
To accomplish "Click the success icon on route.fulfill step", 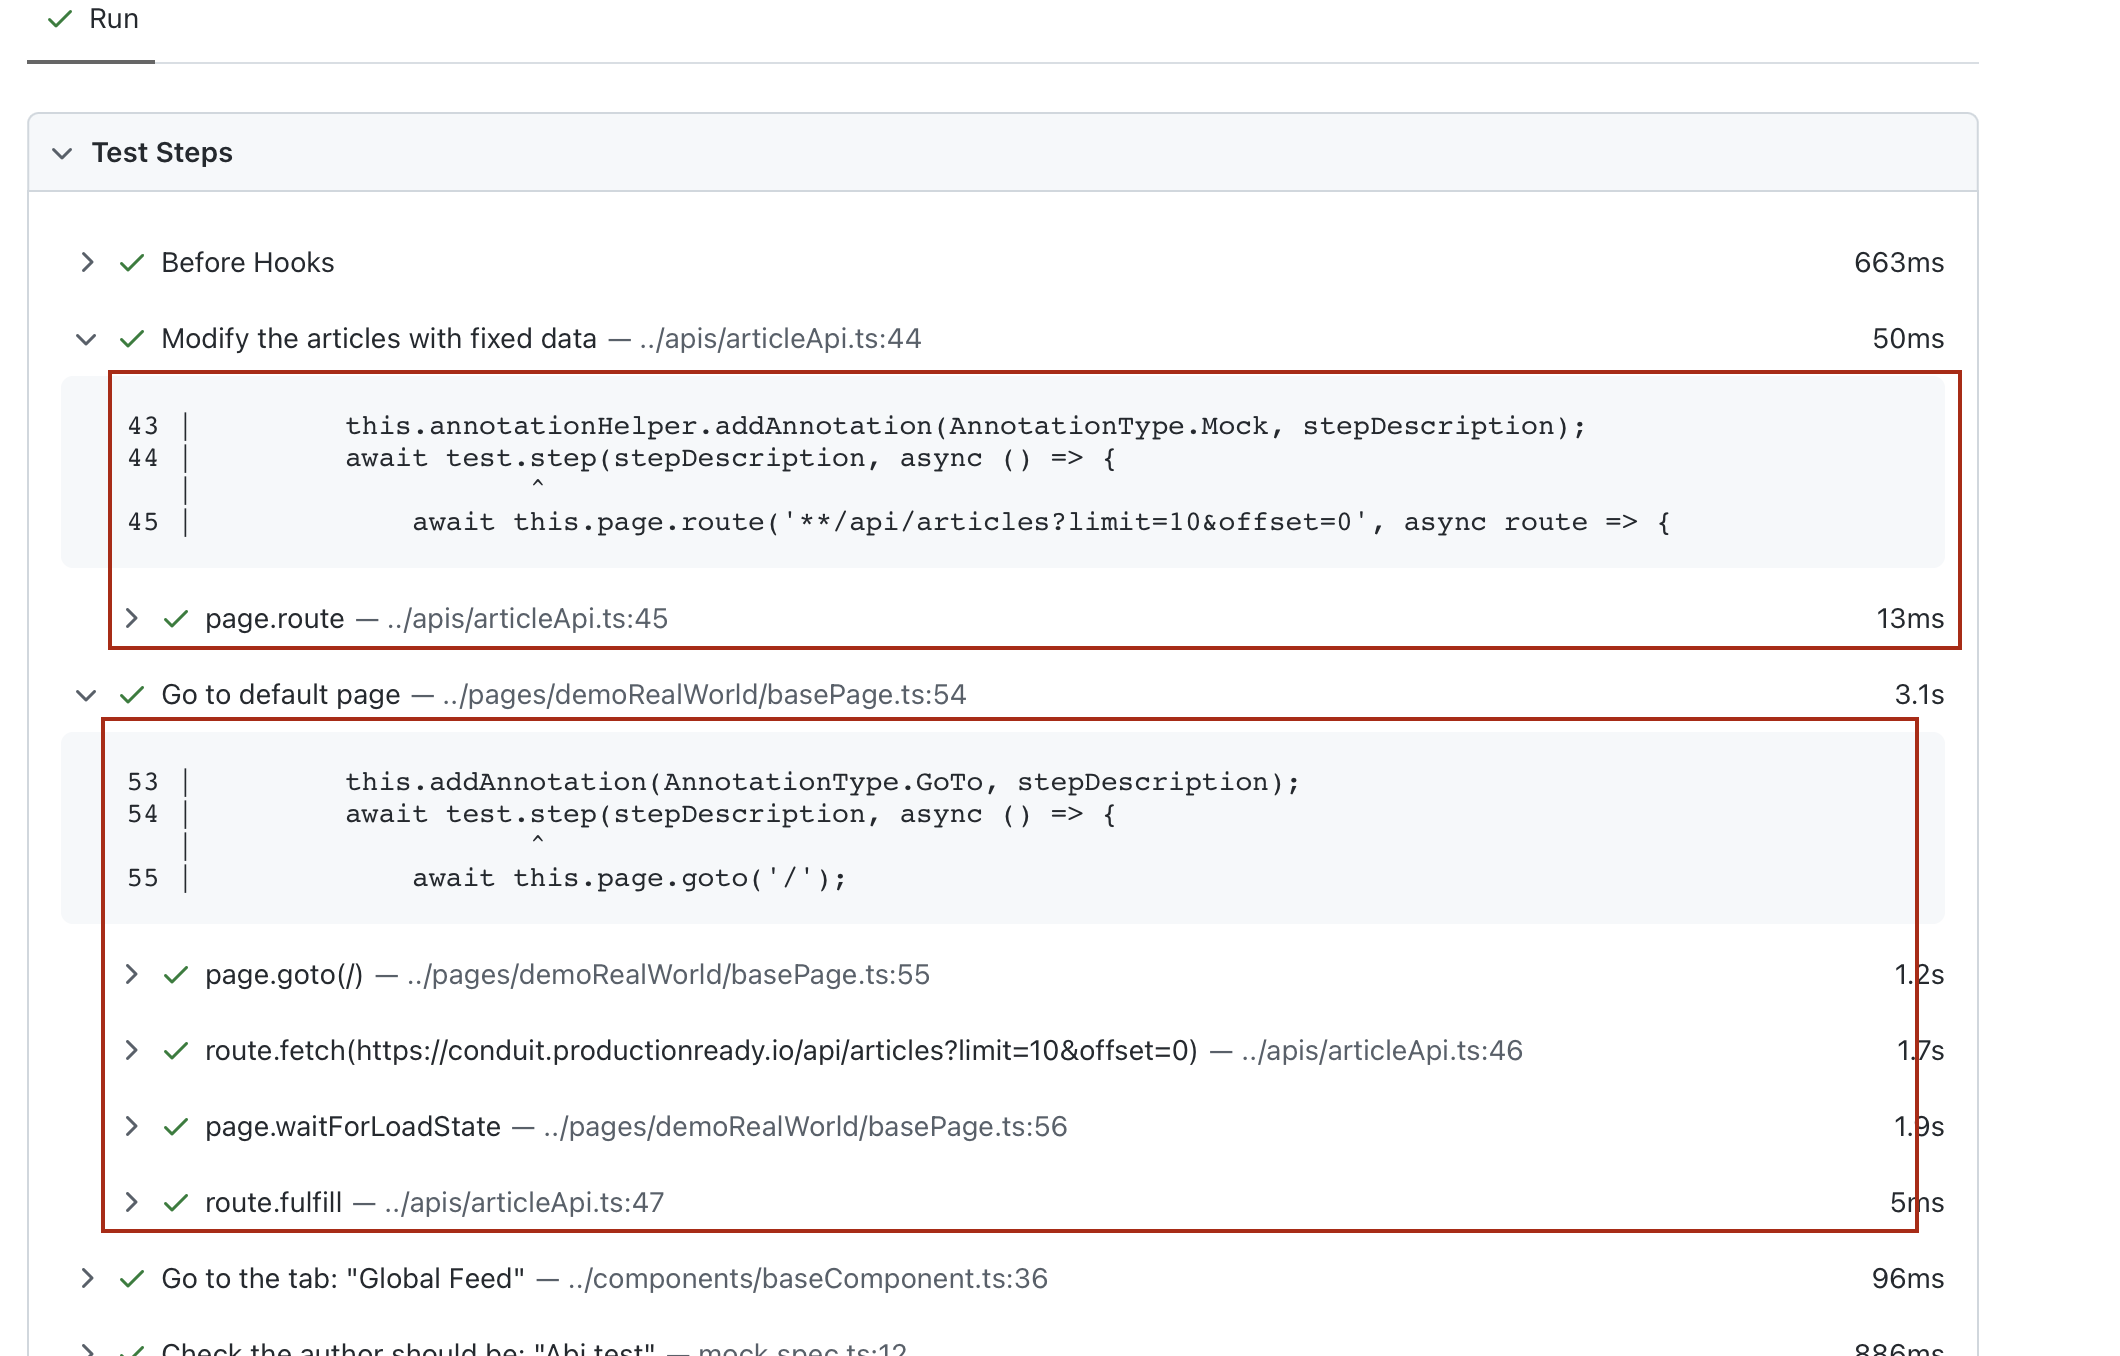I will (x=176, y=1202).
